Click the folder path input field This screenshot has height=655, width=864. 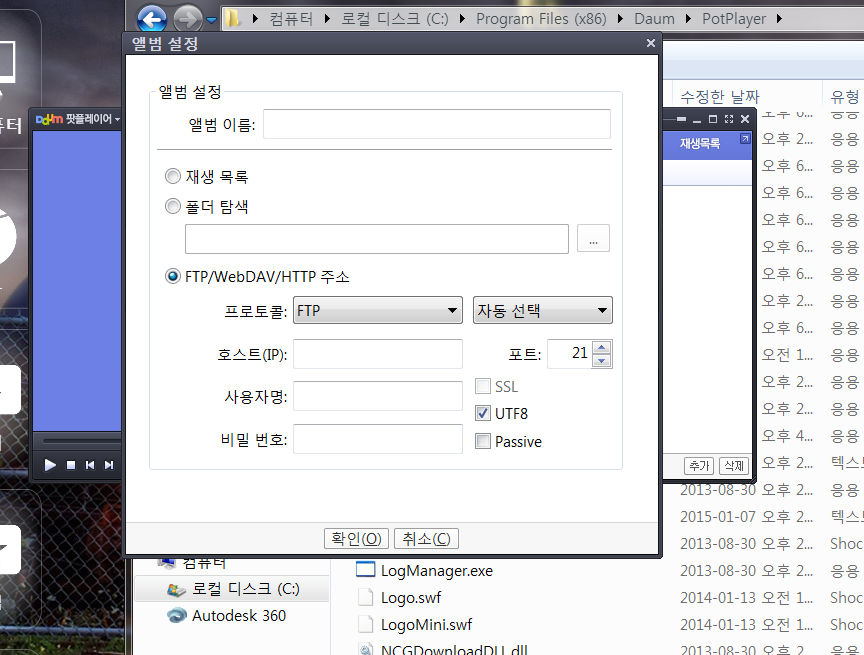pos(376,239)
